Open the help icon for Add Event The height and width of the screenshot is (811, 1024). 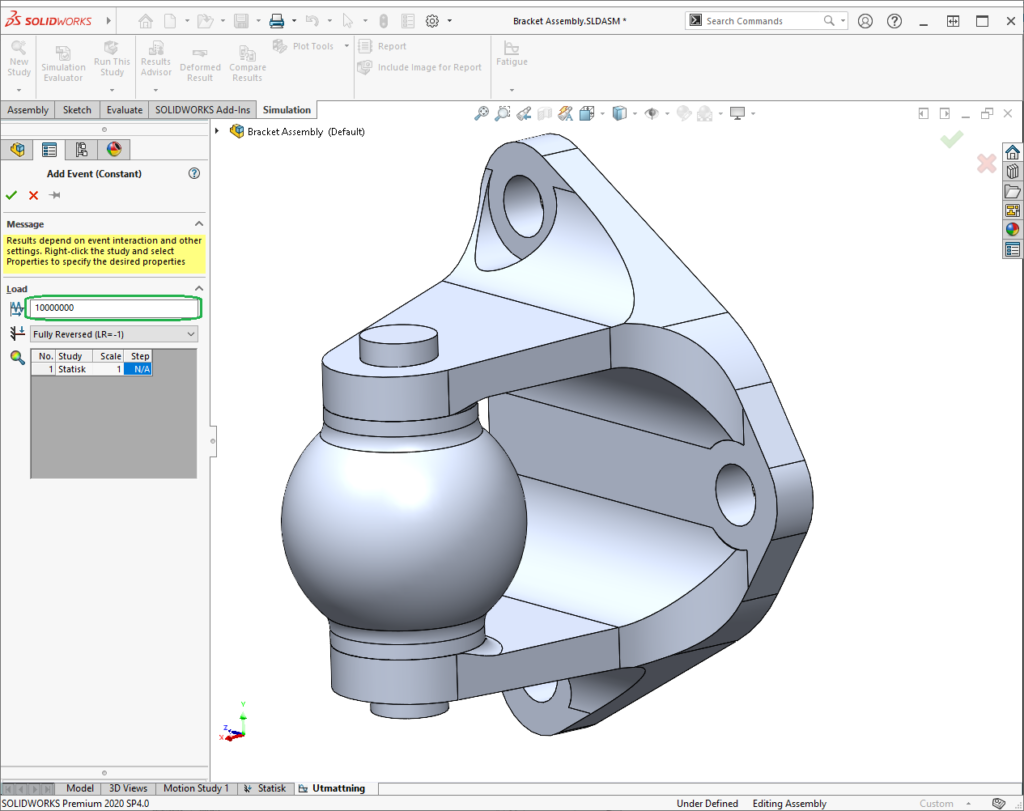pyautogui.click(x=194, y=173)
